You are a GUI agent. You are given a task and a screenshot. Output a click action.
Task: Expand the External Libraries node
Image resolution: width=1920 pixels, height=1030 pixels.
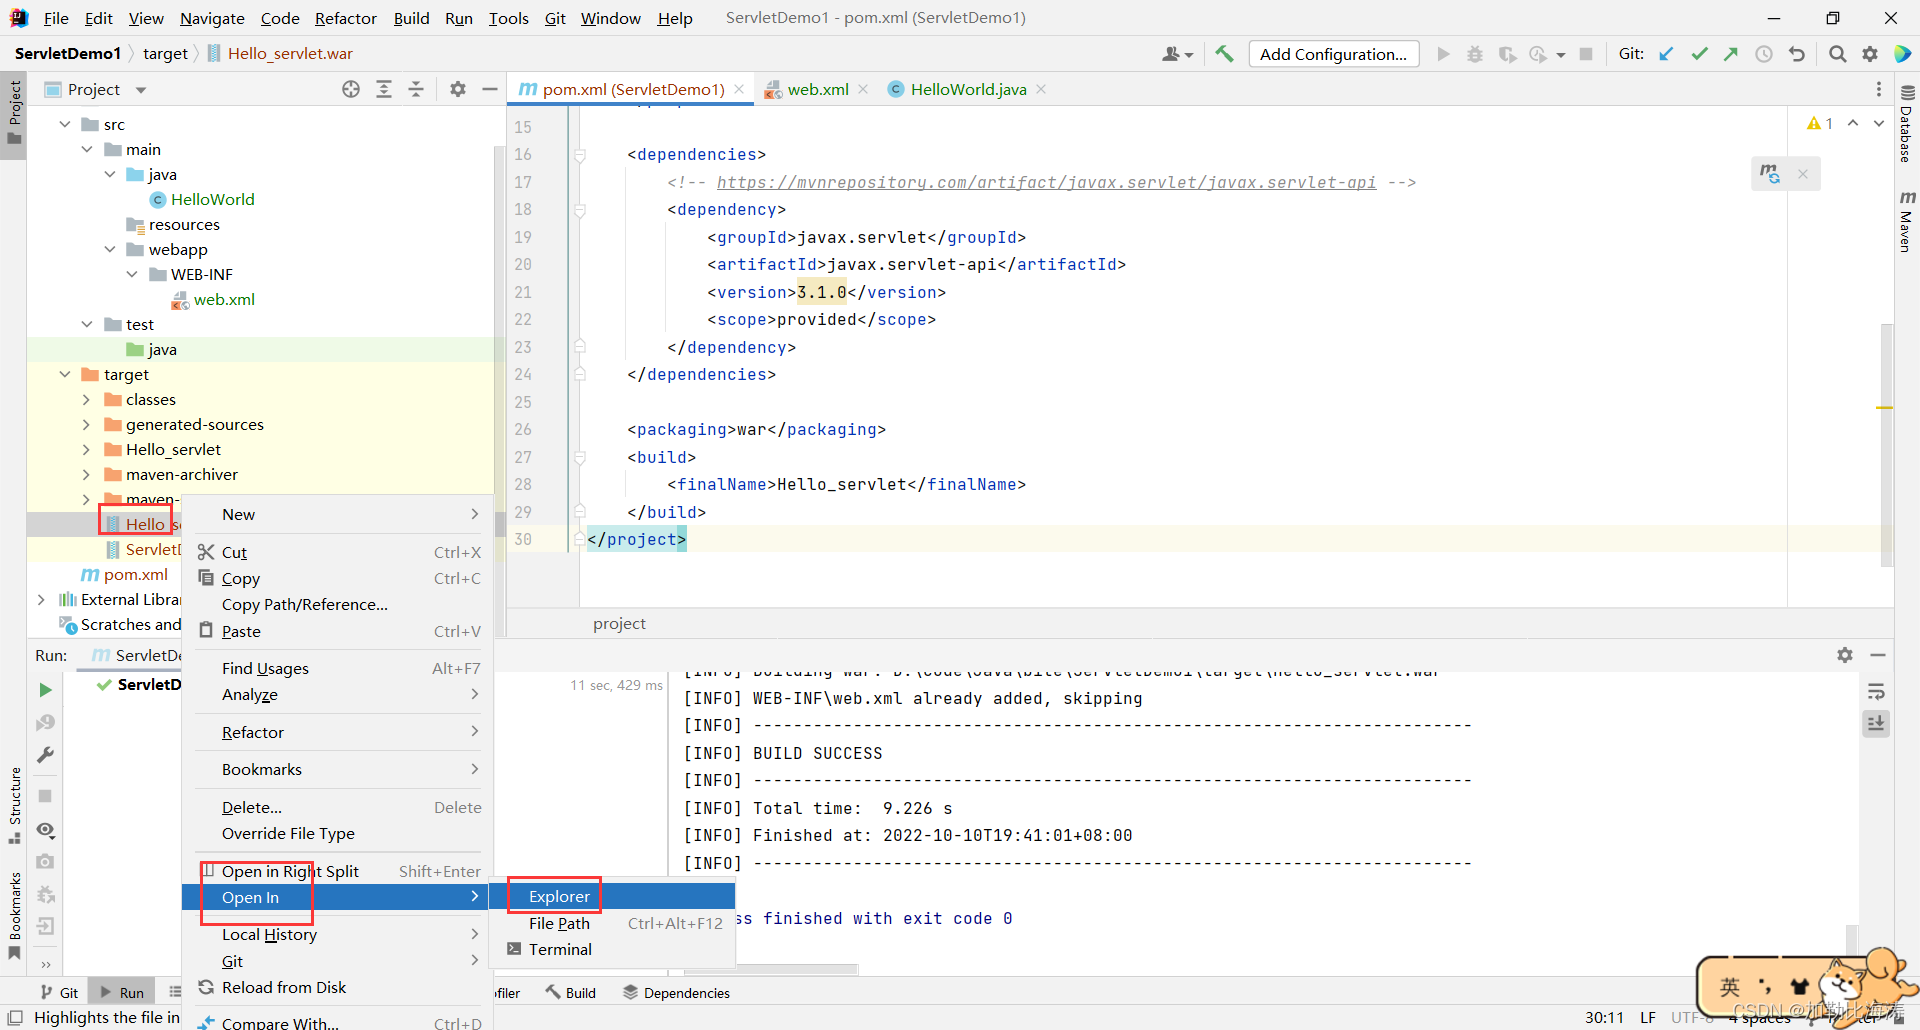click(x=42, y=599)
